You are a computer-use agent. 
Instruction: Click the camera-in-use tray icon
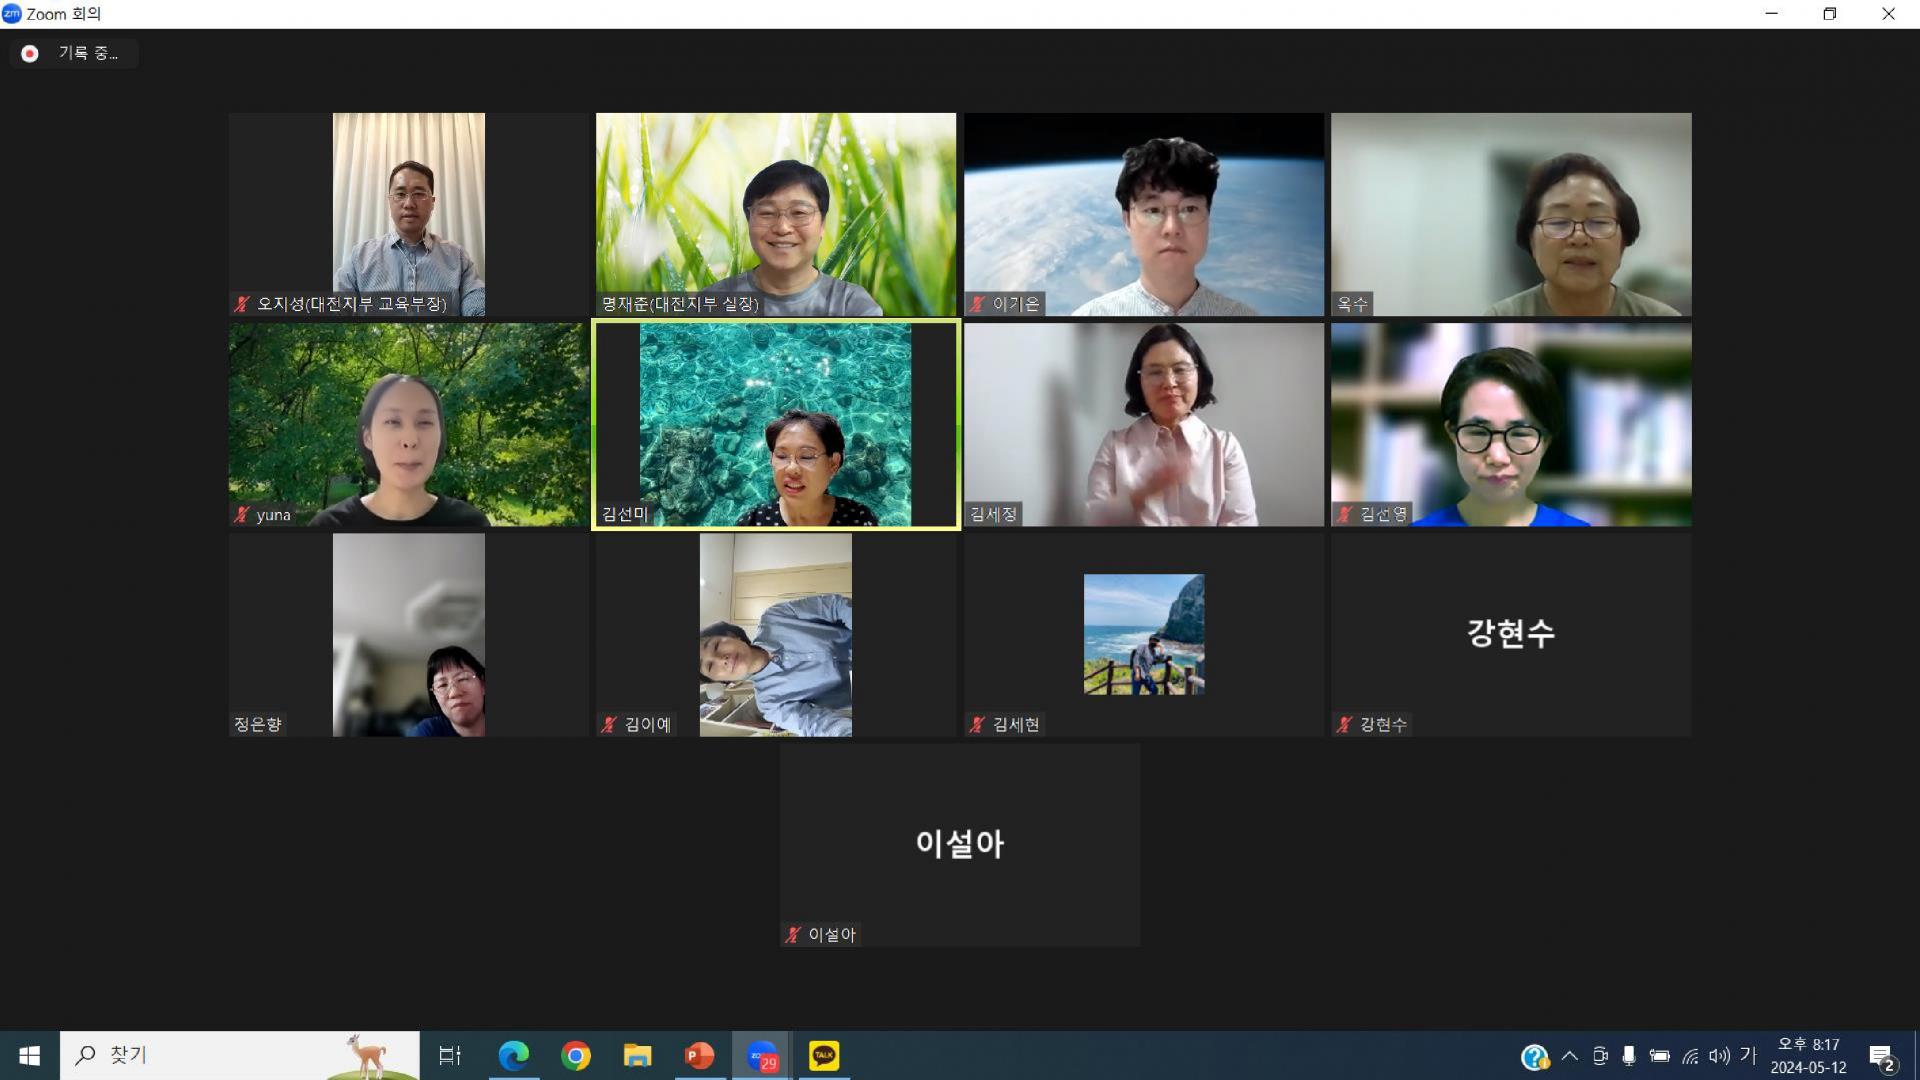pos(1600,1056)
